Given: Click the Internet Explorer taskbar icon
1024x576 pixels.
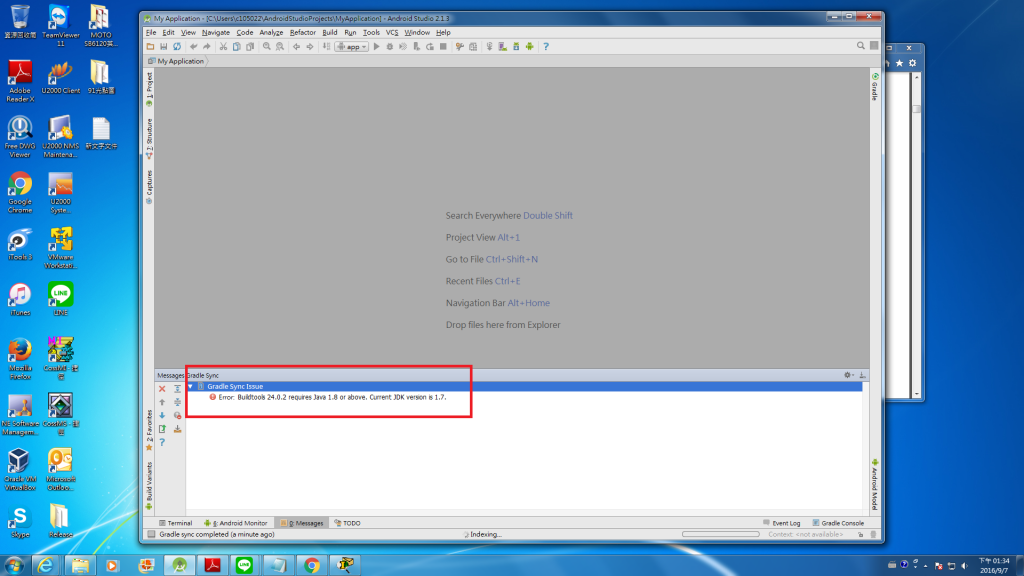Looking at the screenshot, I should tap(46, 565).
